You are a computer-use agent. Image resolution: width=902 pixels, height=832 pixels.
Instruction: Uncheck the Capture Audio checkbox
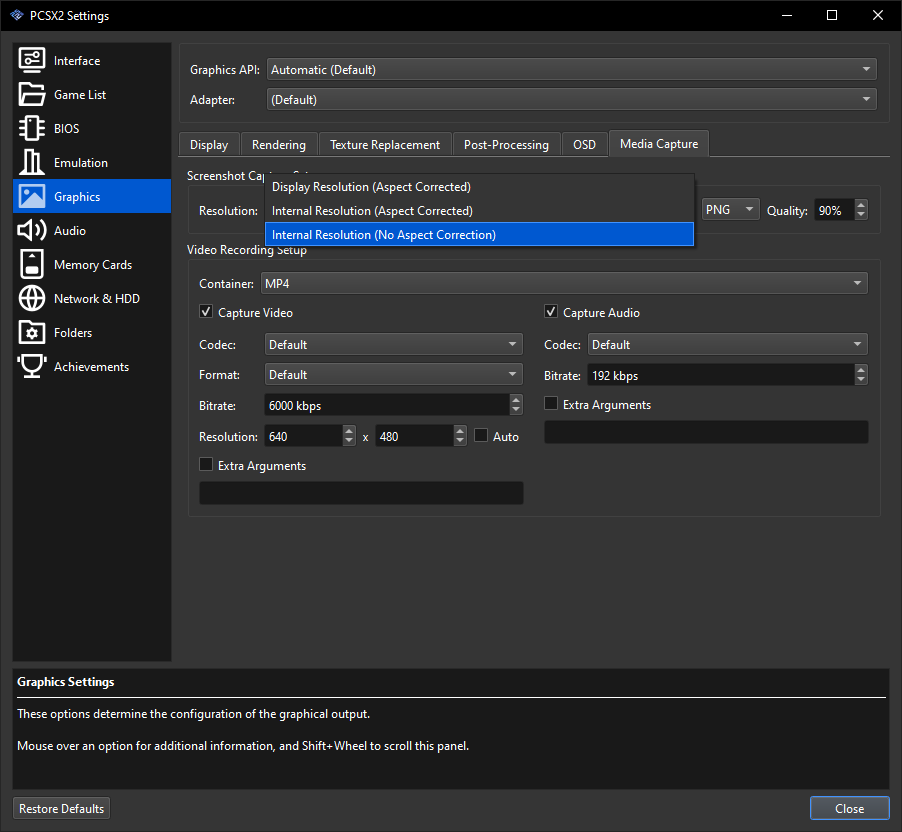click(x=551, y=312)
